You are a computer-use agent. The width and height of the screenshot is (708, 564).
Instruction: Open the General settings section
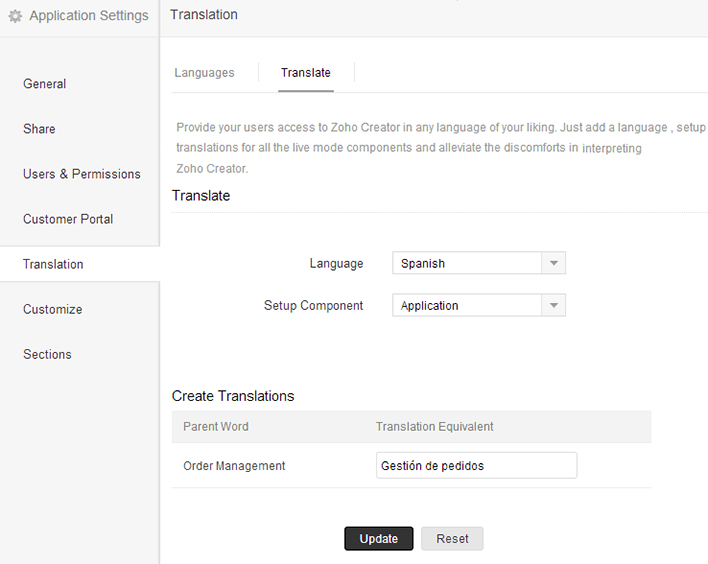(45, 84)
